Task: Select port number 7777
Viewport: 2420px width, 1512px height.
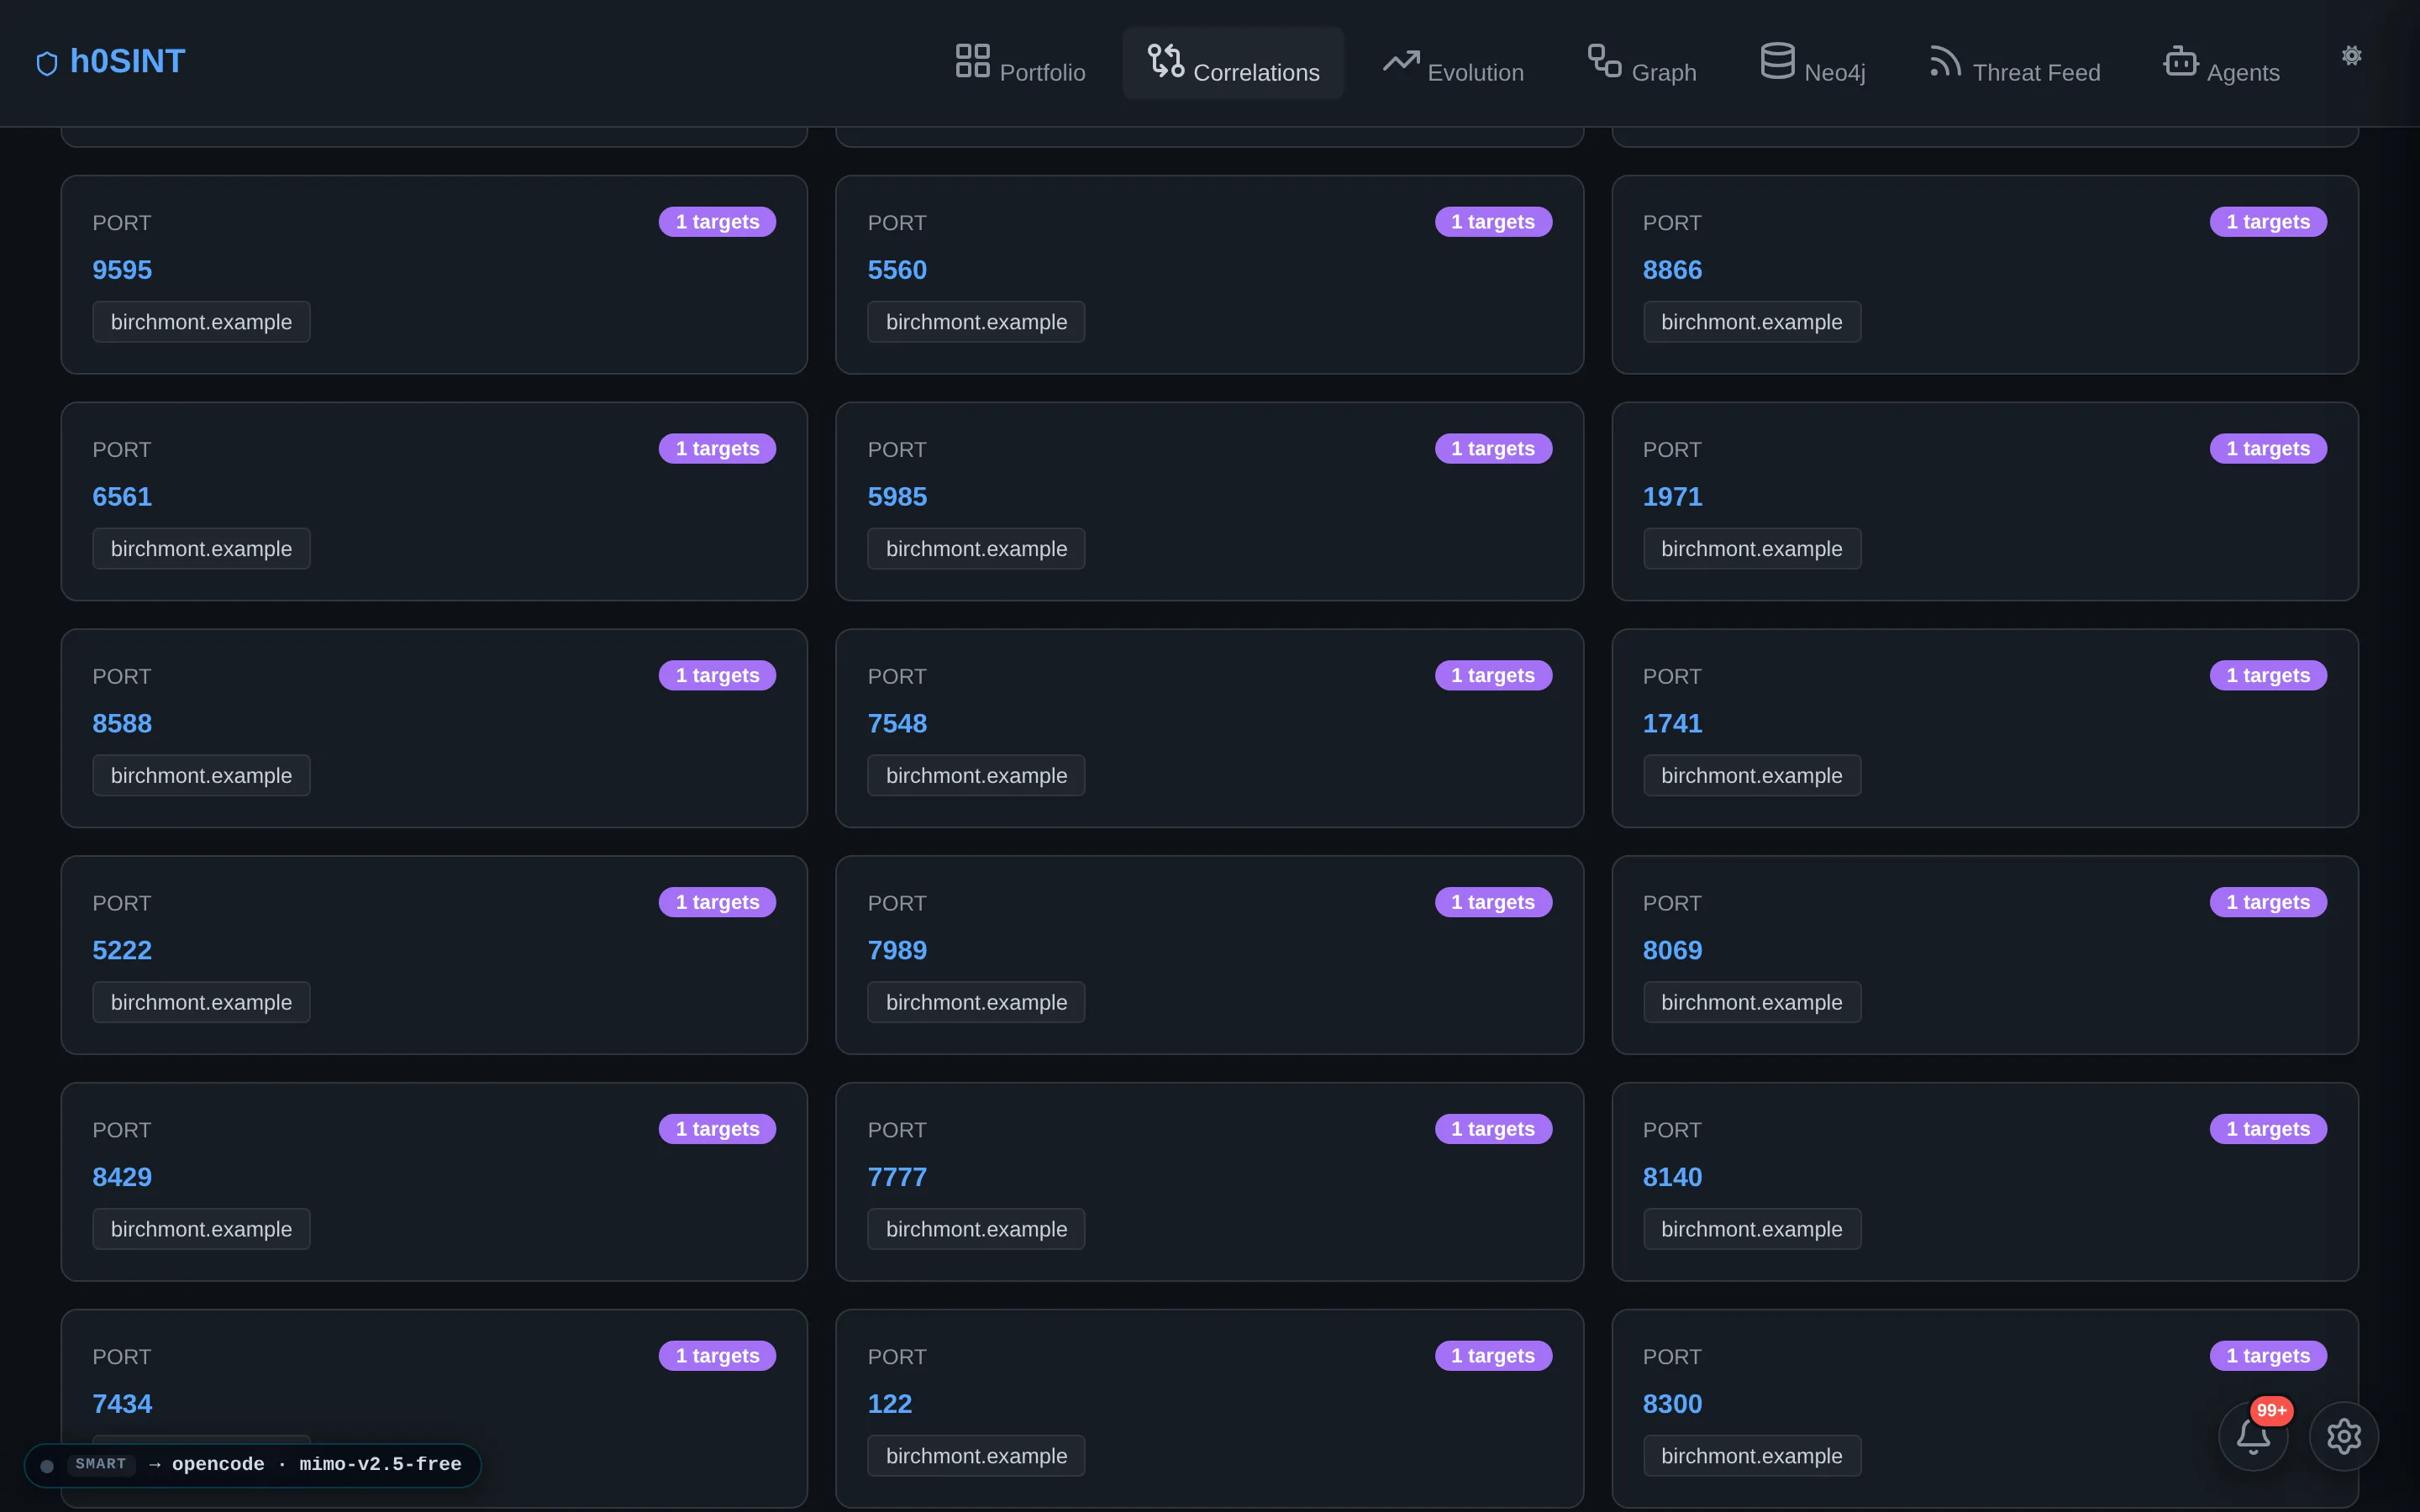Action: pyautogui.click(x=897, y=1178)
